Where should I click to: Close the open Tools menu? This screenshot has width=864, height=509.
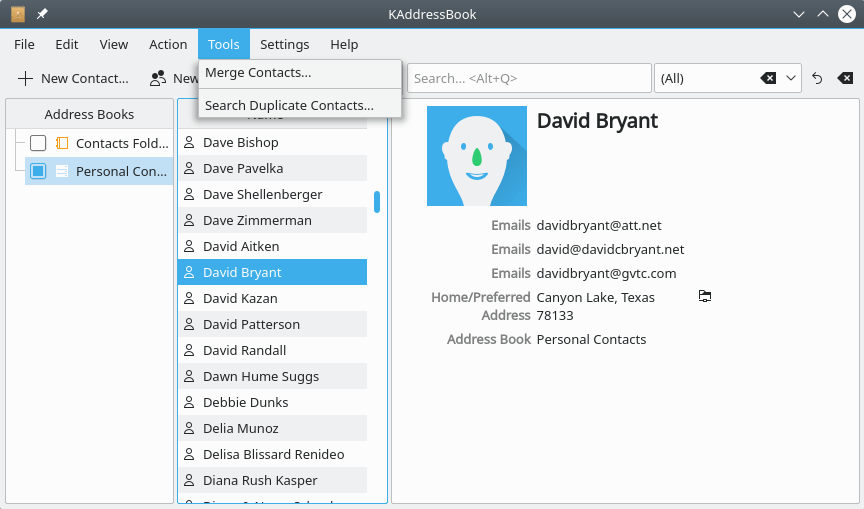224,44
